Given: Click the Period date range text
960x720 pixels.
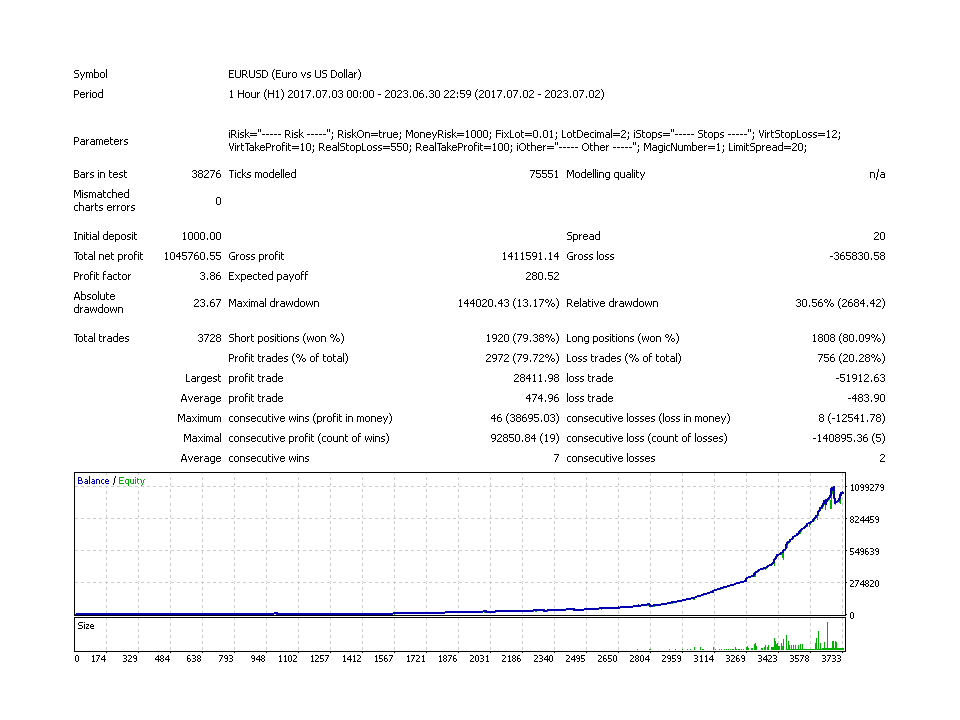Looking at the screenshot, I should point(416,94).
